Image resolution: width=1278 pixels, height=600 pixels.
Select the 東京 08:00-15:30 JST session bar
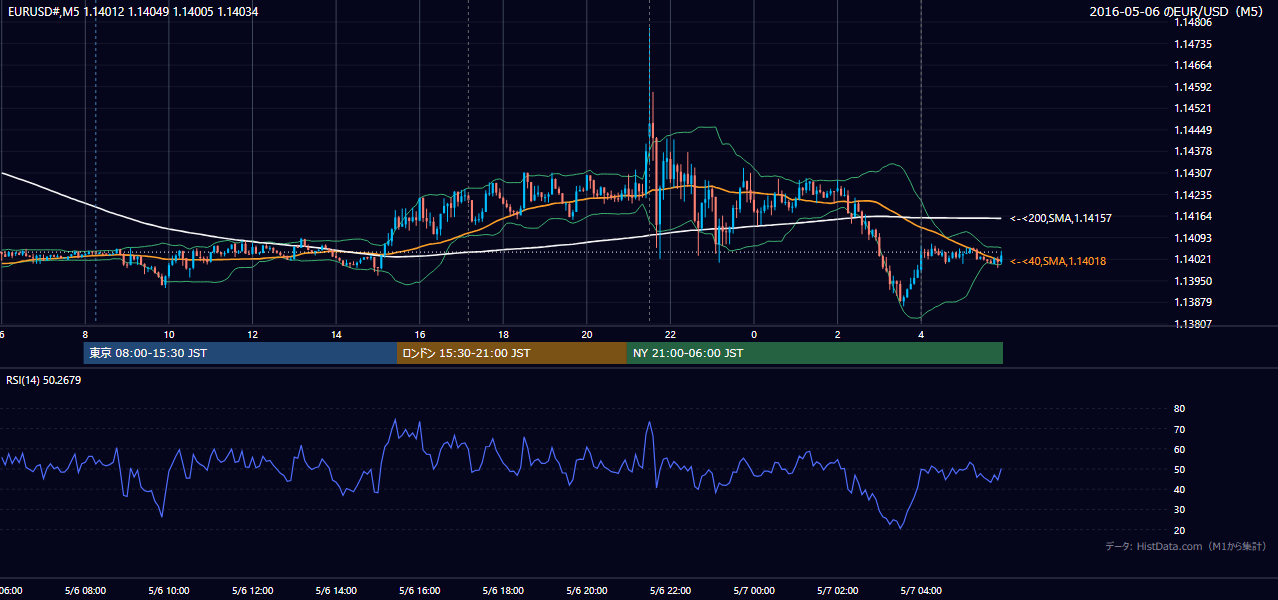[x=240, y=353]
